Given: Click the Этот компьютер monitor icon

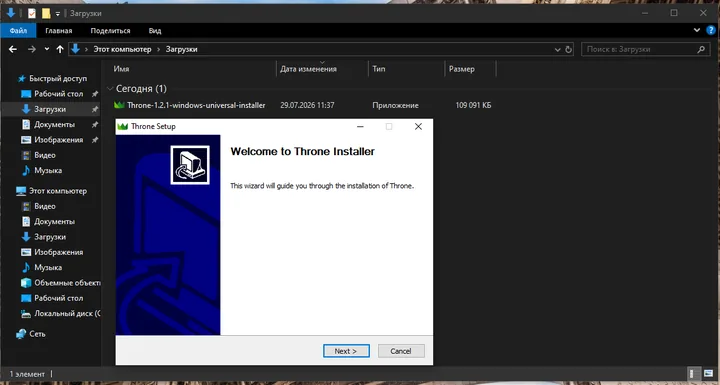Looking at the screenshot, I should click(x=21, y=191).
